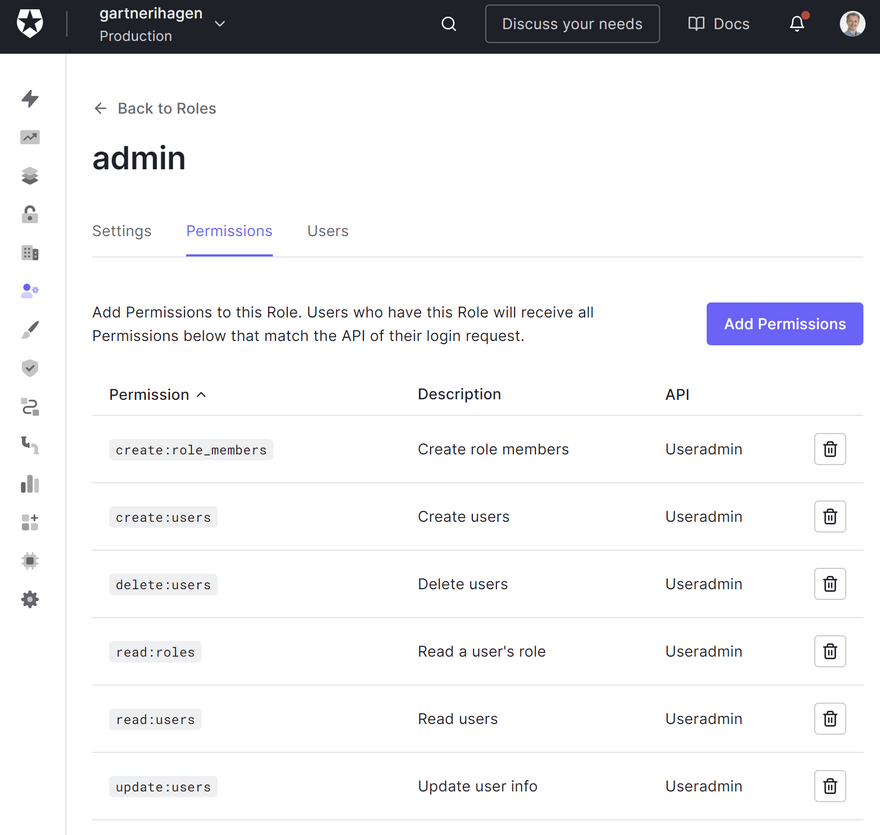Open the Applications stacked layers icon

pos(30,176)
